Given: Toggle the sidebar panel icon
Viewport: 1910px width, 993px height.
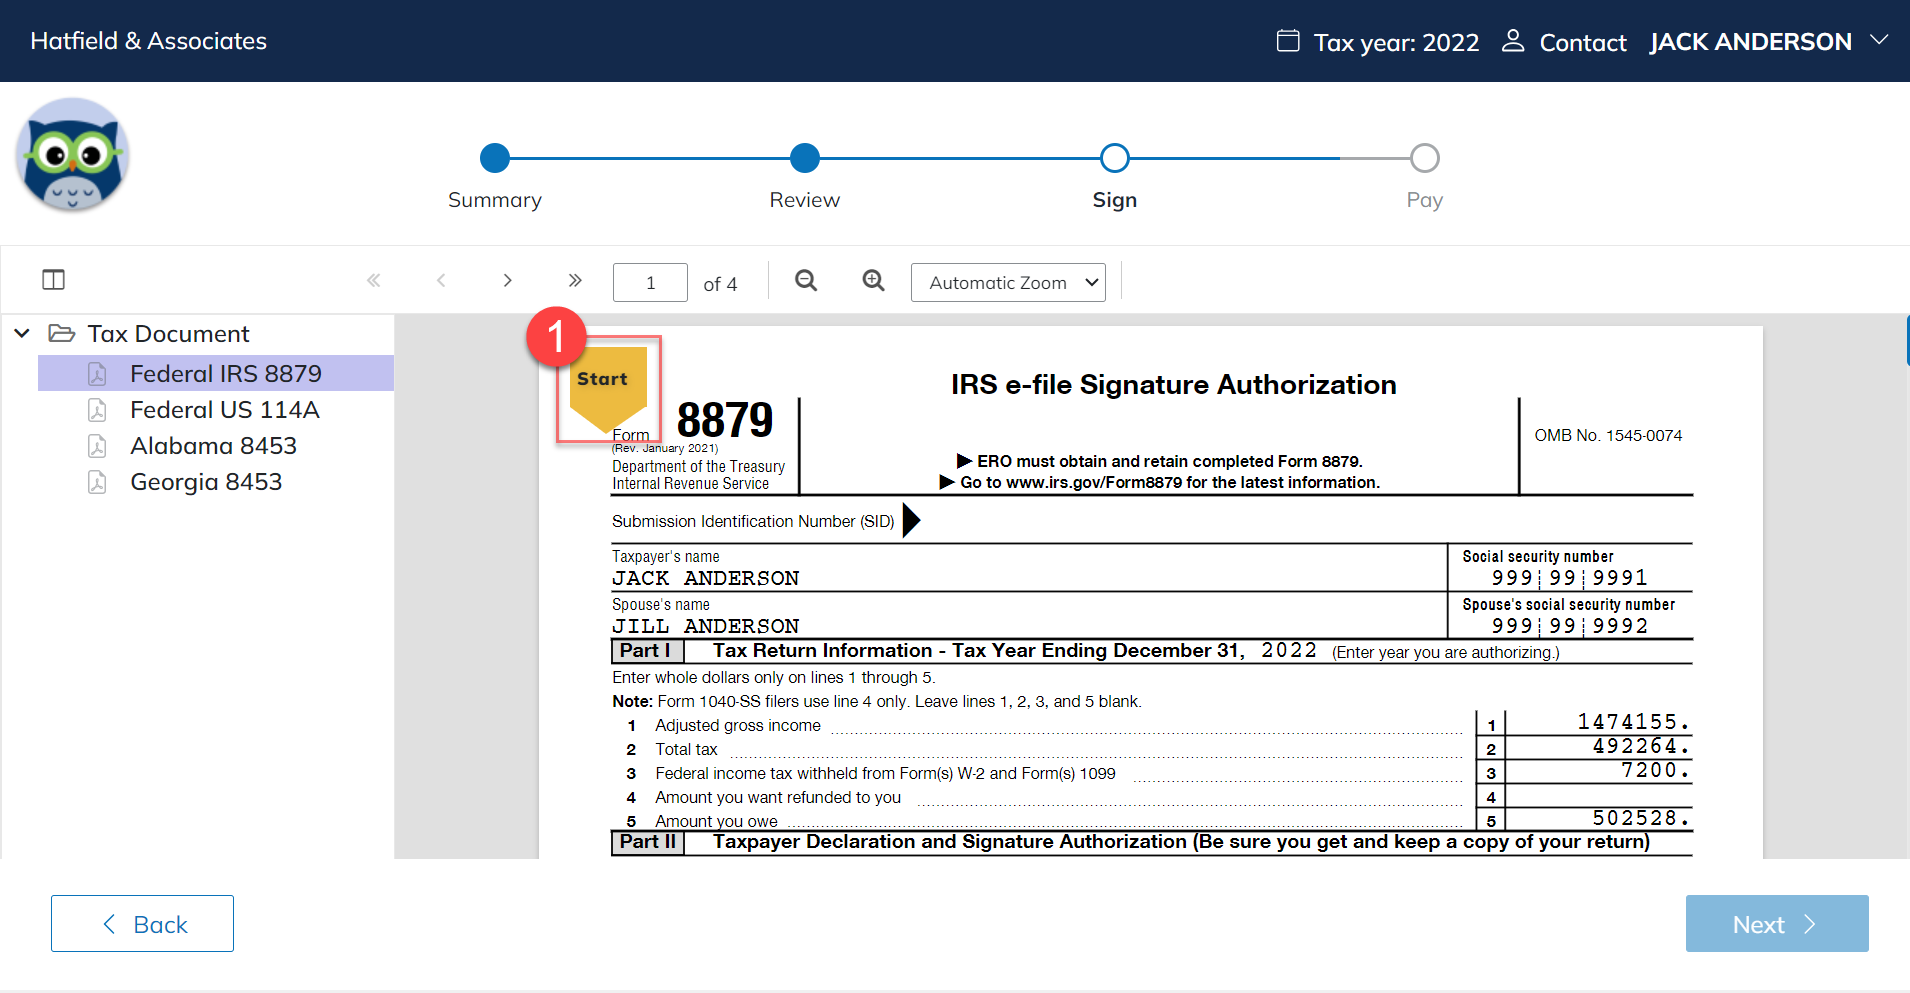Looking at the screenshot, I should (54, 280).
